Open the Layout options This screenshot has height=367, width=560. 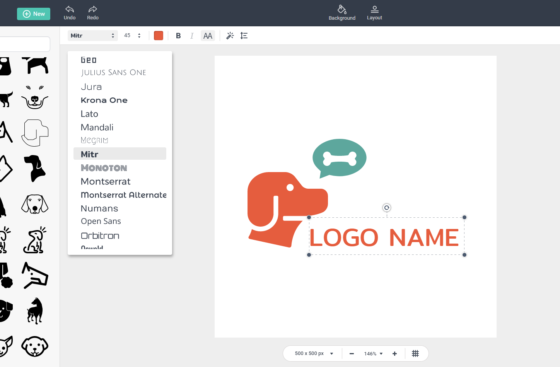coord(374,12)
